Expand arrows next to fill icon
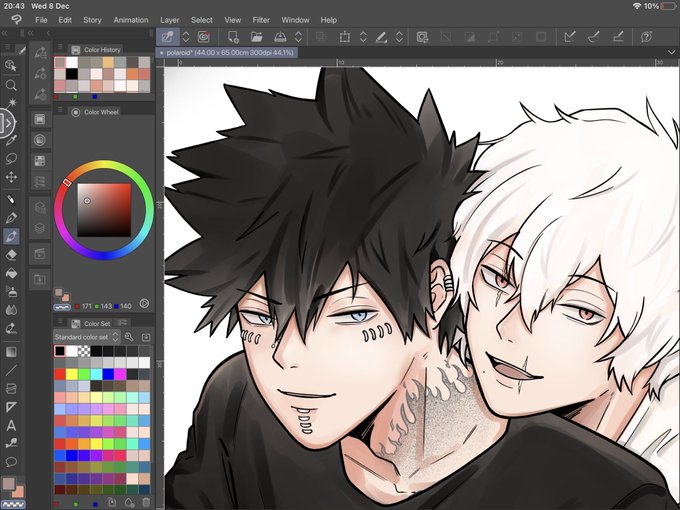 (x=399, y=37)
